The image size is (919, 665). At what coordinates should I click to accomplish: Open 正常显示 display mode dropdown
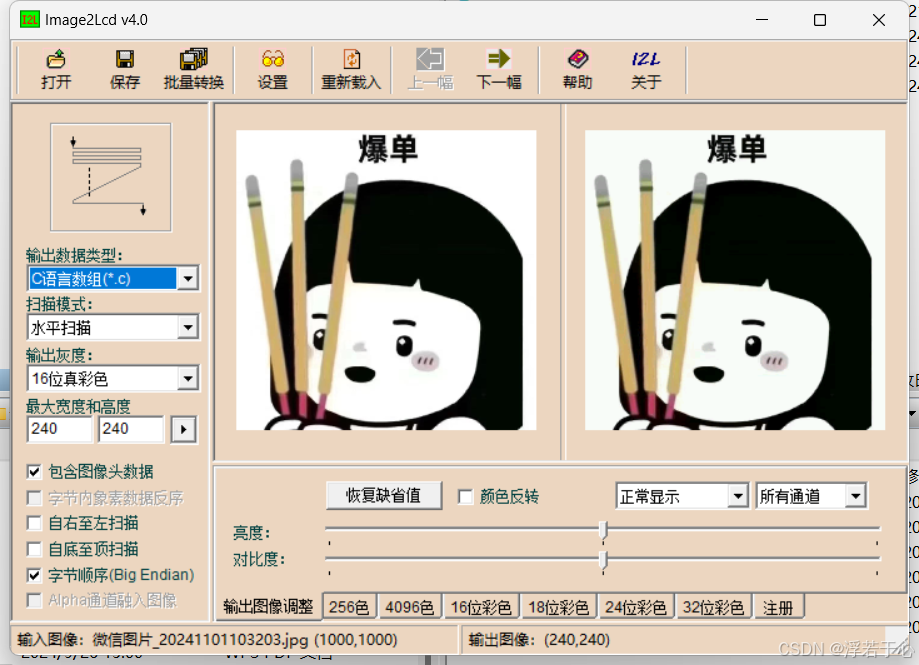(x=738, y=496)
